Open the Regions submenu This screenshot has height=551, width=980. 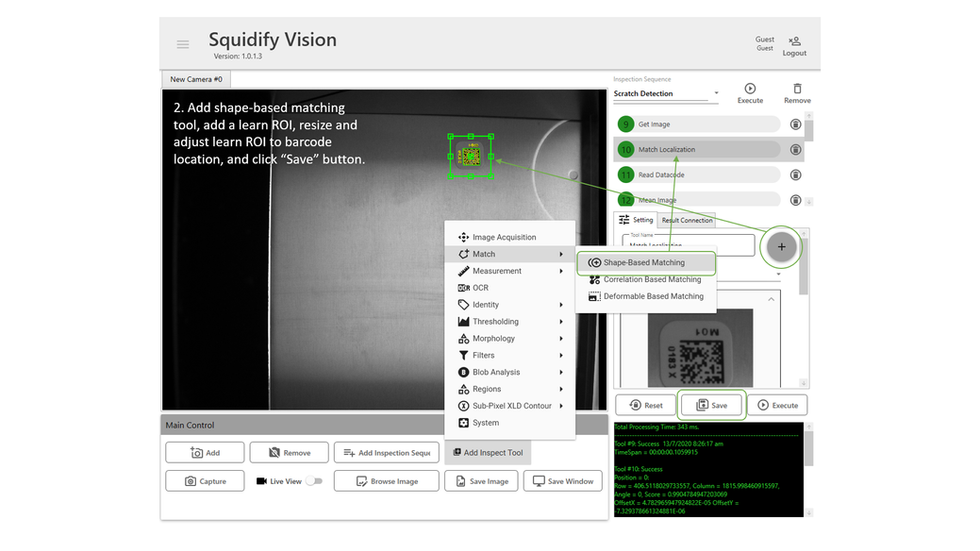pyautogui.click(x=509, y=389)
